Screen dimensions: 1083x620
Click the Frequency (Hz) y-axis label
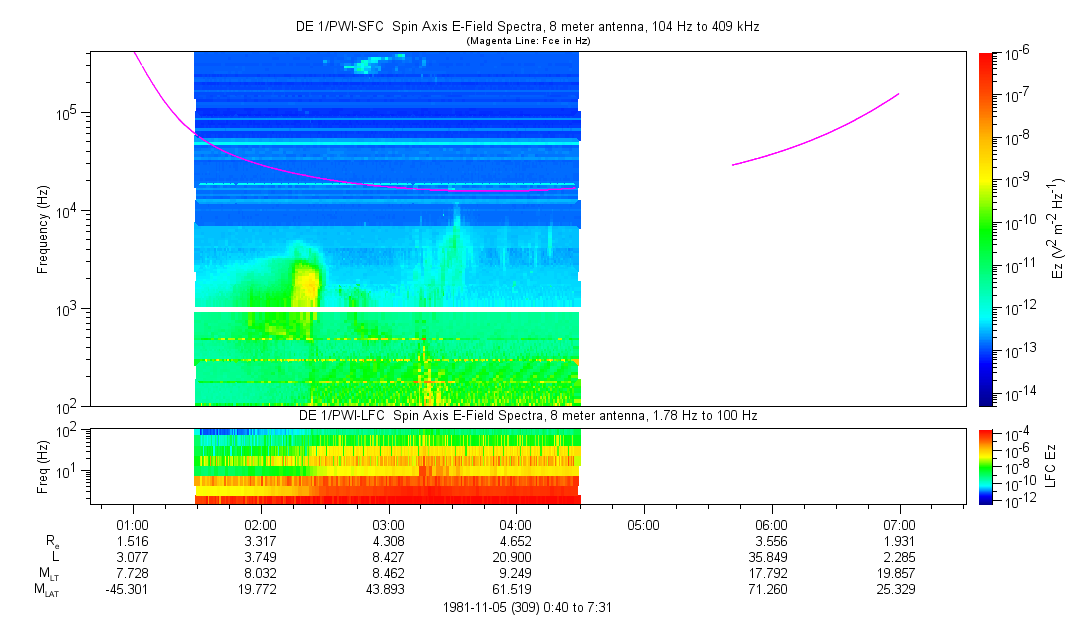[x=43, y=228]
